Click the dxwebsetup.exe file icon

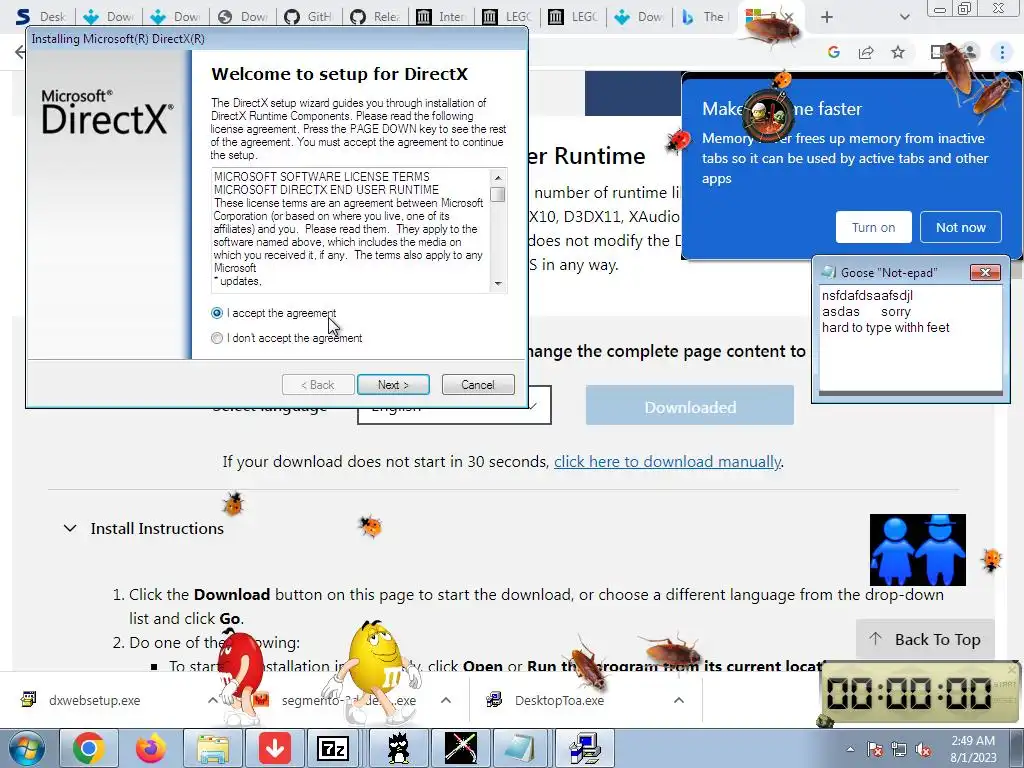point(28,700)
